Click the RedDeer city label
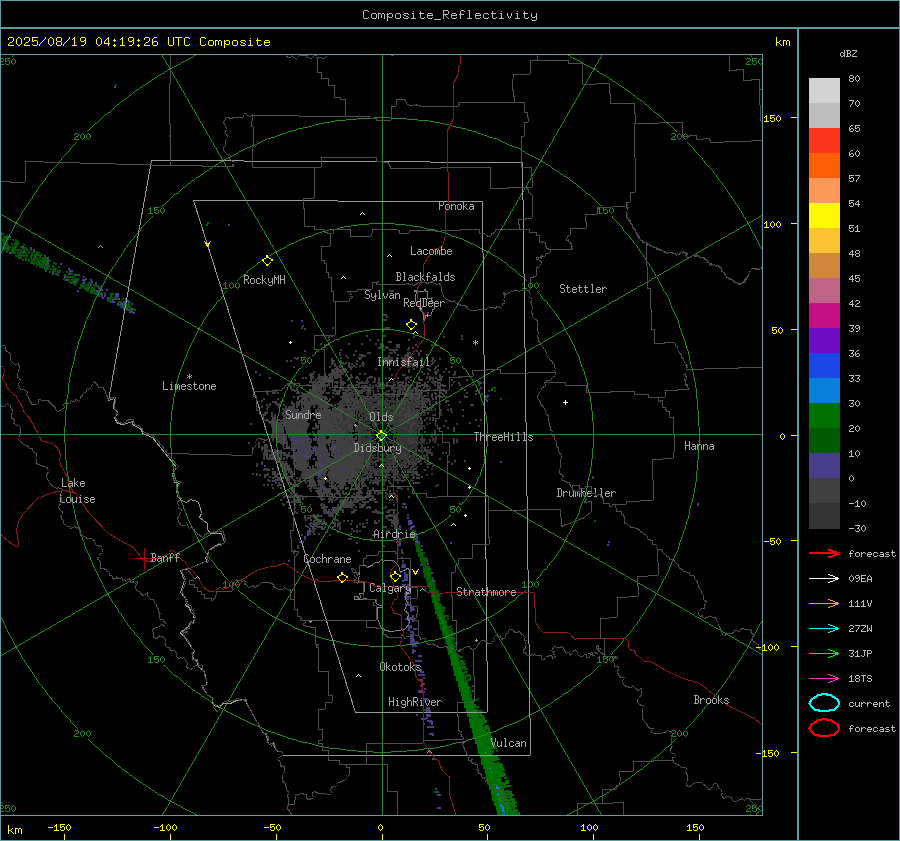This screenshot has height=841, width=900. [x=424, y=303]
